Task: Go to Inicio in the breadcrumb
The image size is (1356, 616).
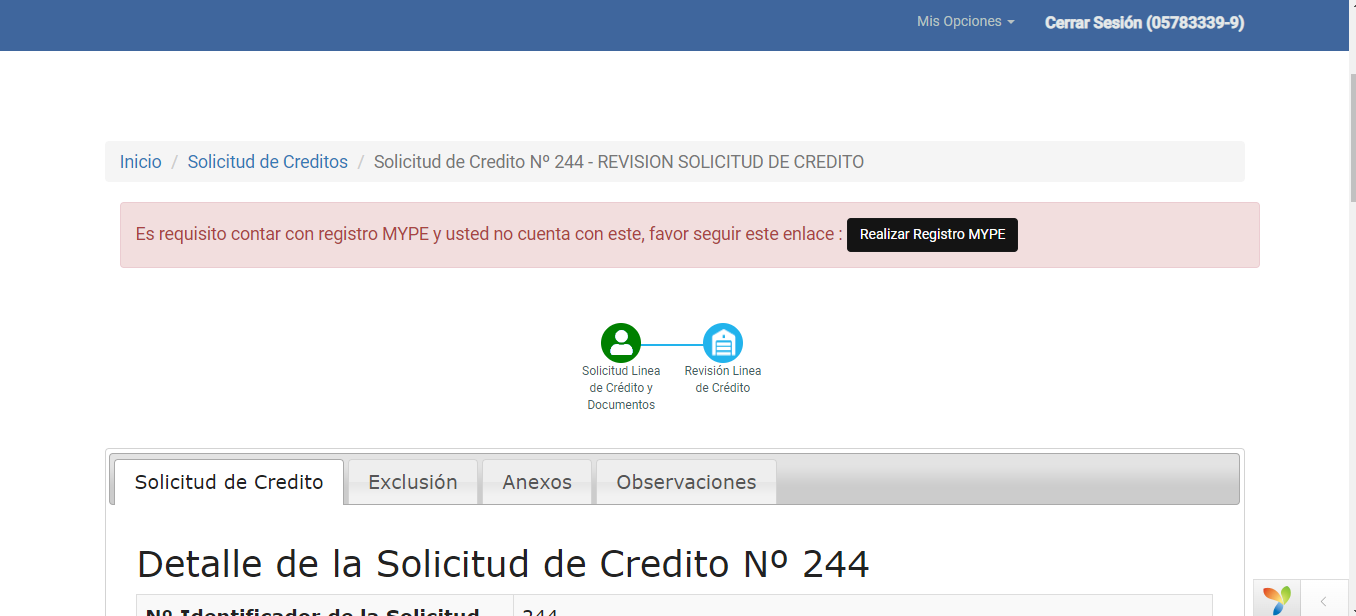Action: pyautogui.click(x=140, y=162)
